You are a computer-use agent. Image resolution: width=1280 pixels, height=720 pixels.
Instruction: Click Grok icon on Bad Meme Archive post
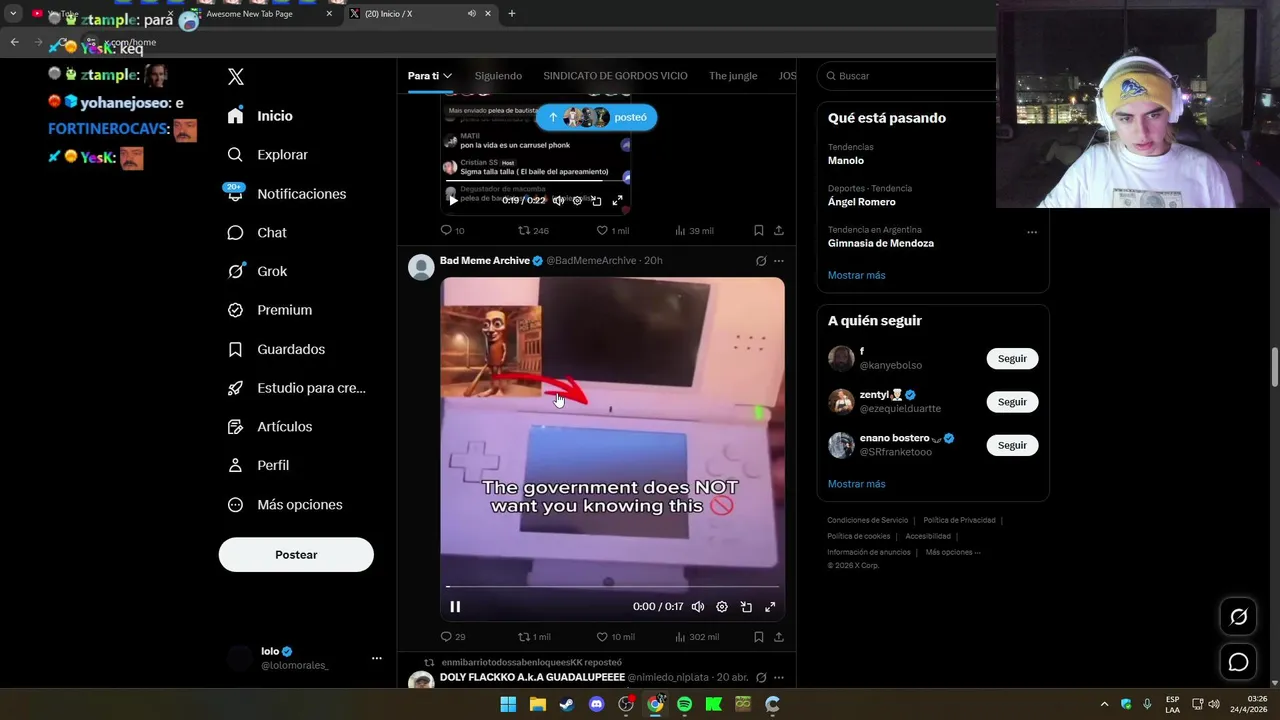coord(761,261)
